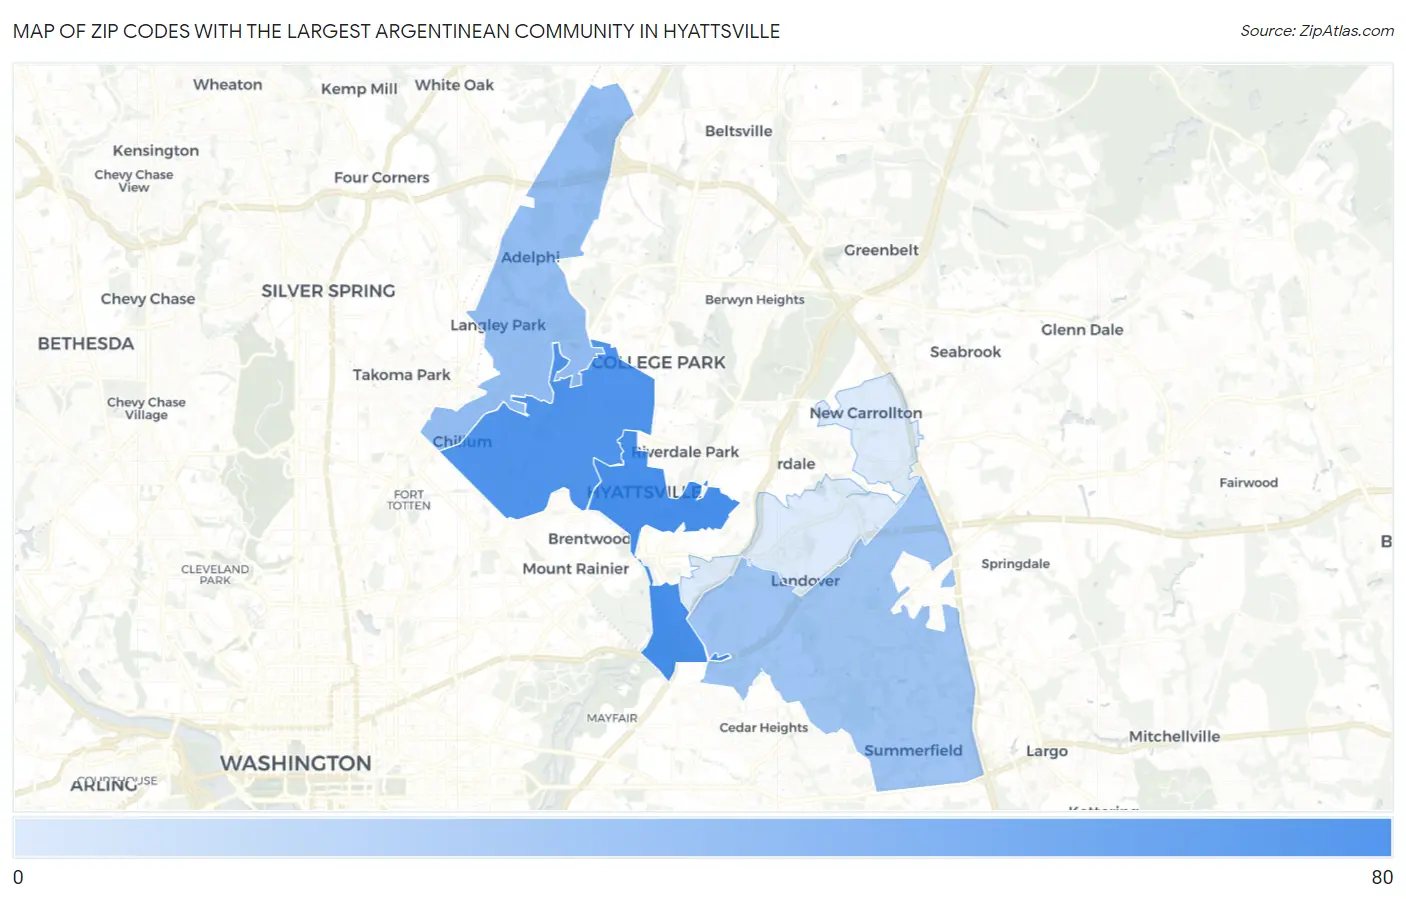Click the HYATTSVILLE label

tap(644, 492)
